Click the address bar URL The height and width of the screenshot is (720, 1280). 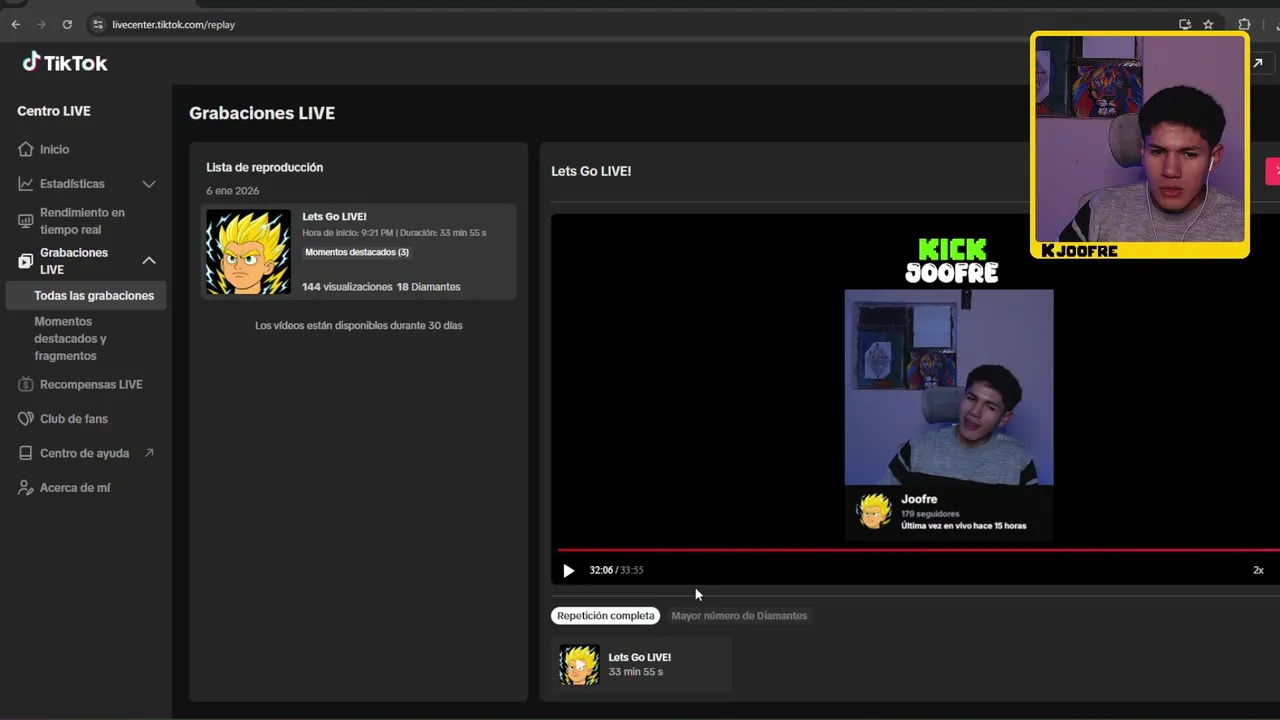[x=173, y=24]
